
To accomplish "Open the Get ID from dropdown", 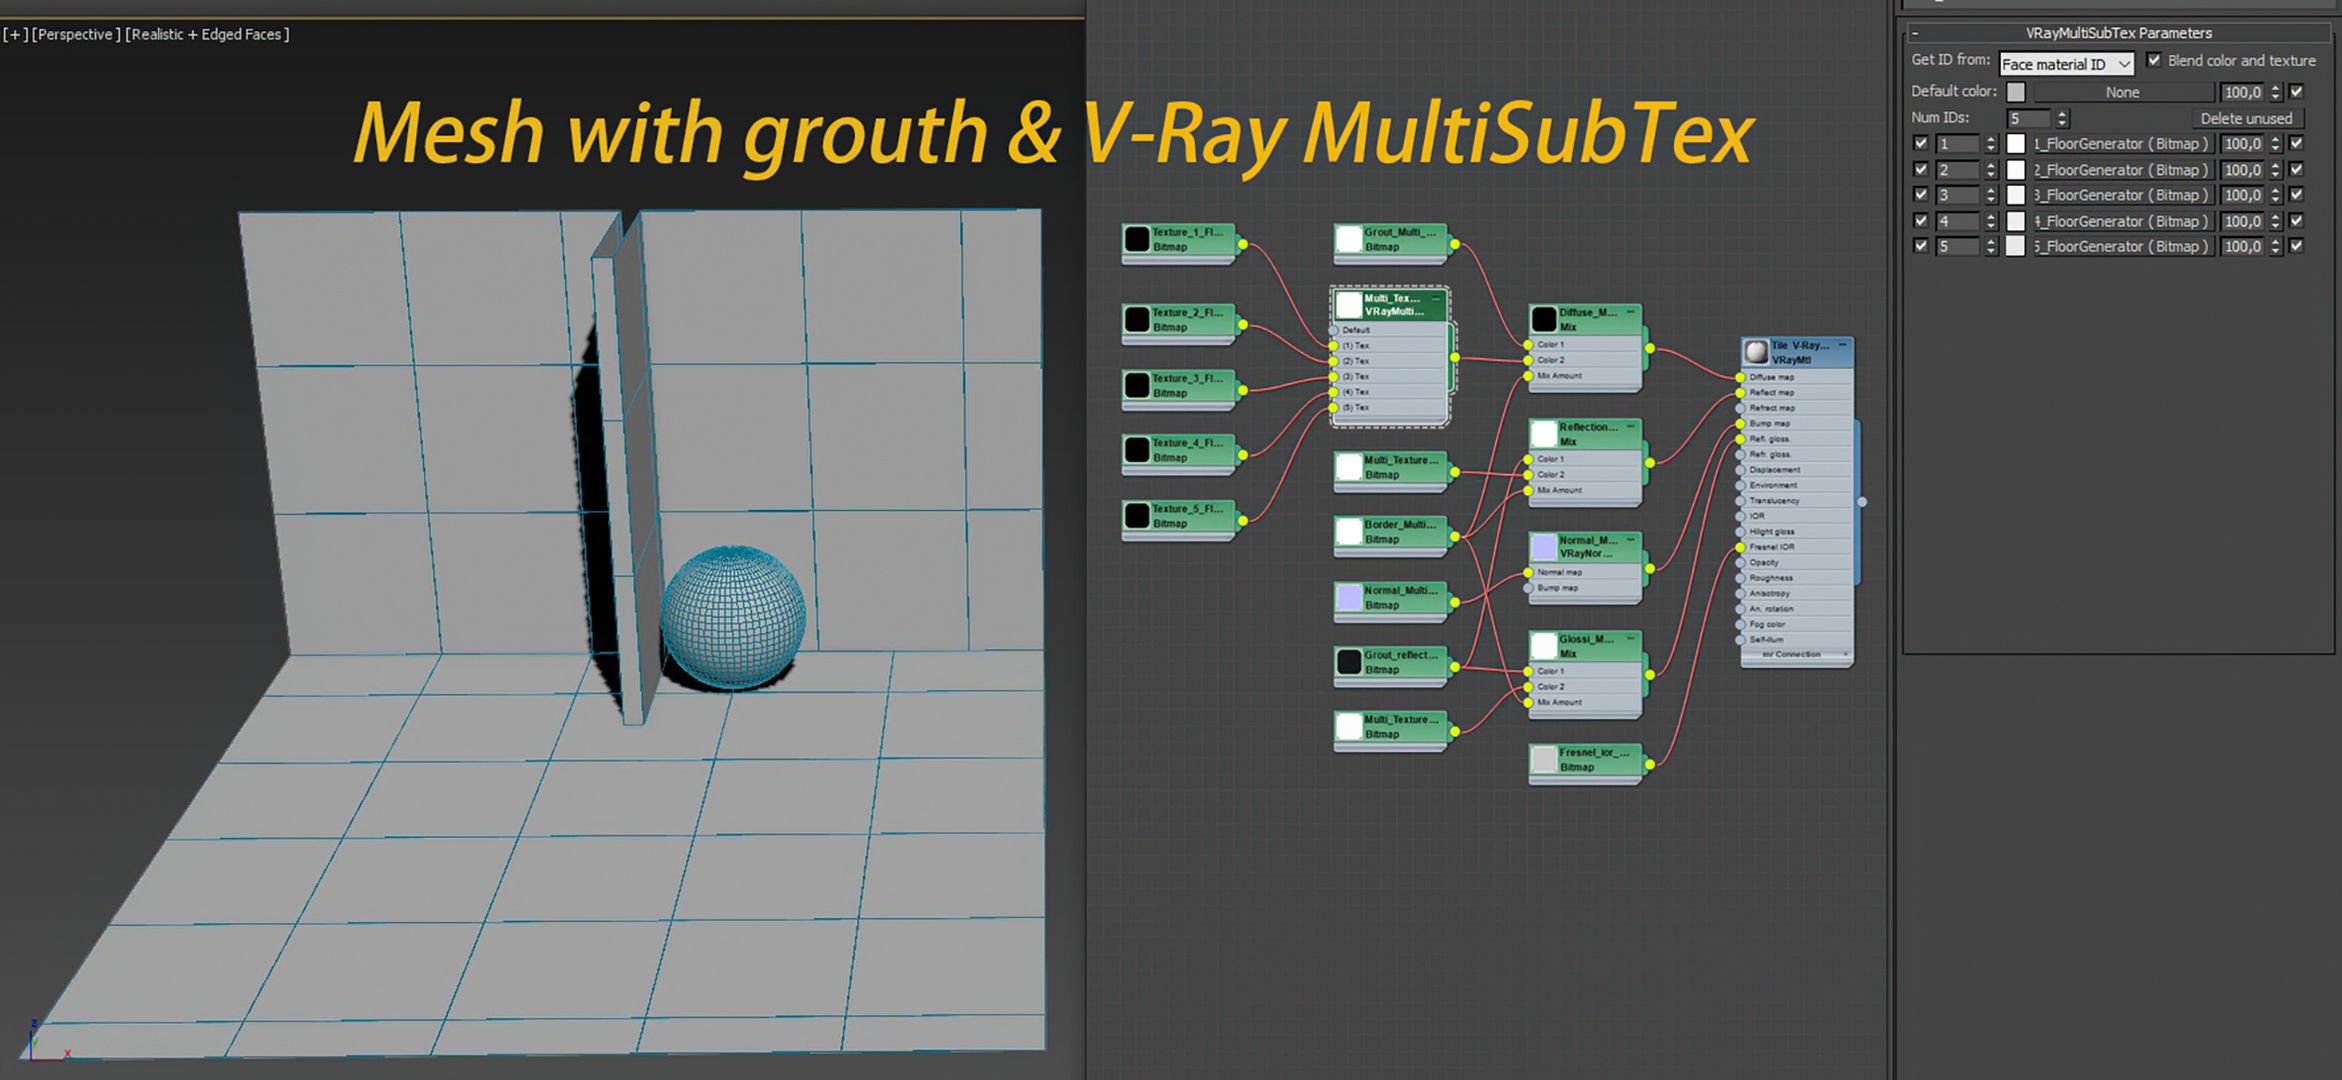I will [2066, 64].
